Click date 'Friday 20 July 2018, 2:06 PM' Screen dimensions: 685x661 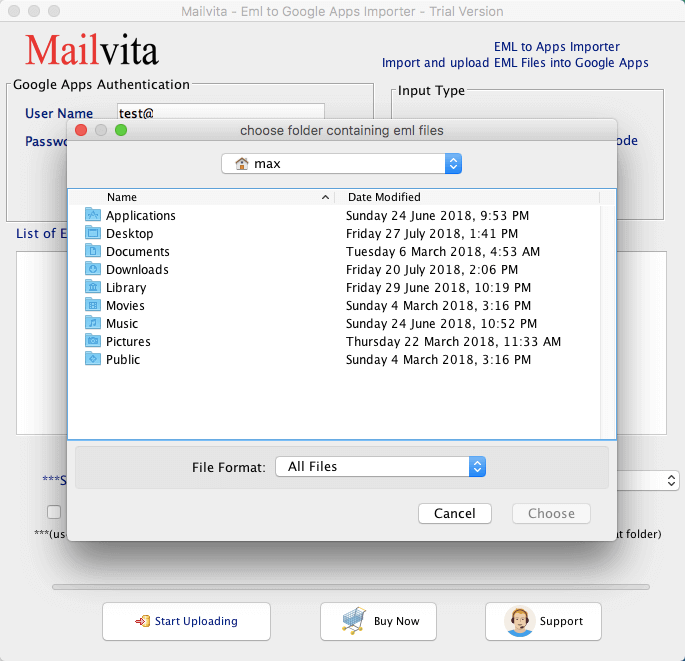coord(432,270)
